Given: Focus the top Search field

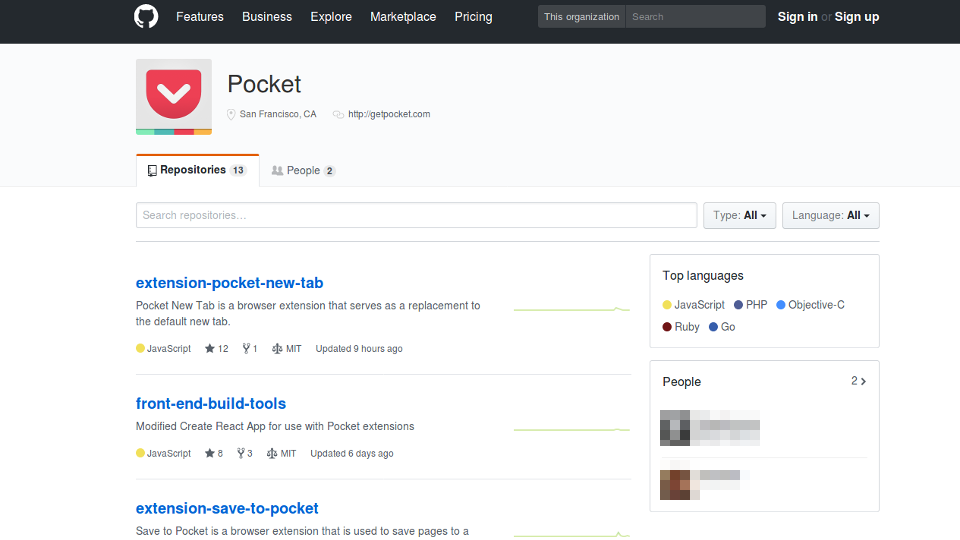Looking at the screenshot, I should [x=696, y=17].
